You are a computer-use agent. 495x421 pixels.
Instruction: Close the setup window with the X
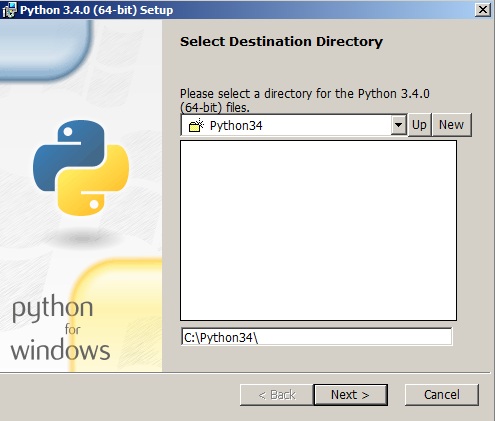(x=483, y=10)
